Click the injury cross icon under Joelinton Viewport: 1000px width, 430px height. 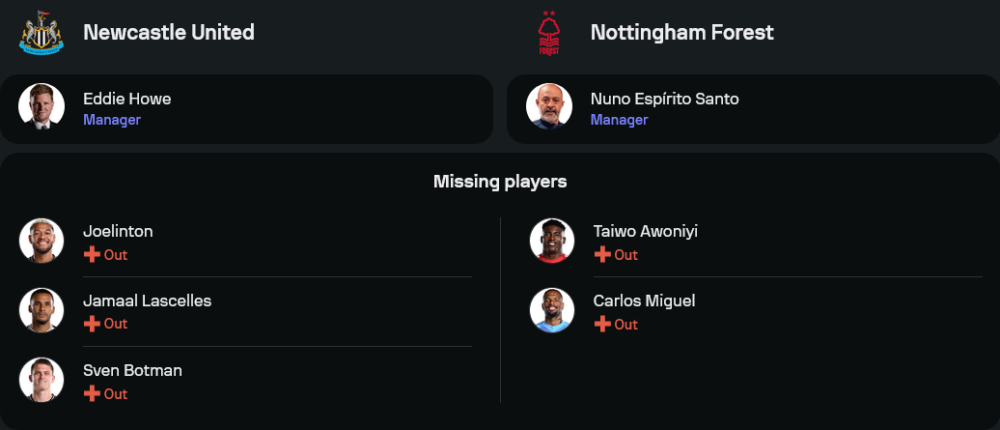[91, 255]
